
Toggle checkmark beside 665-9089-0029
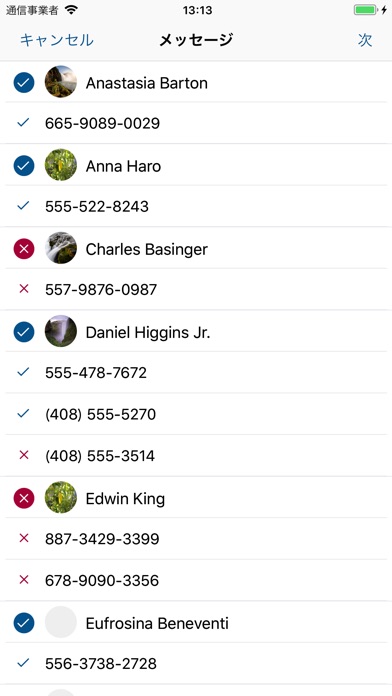click(23, 123)
